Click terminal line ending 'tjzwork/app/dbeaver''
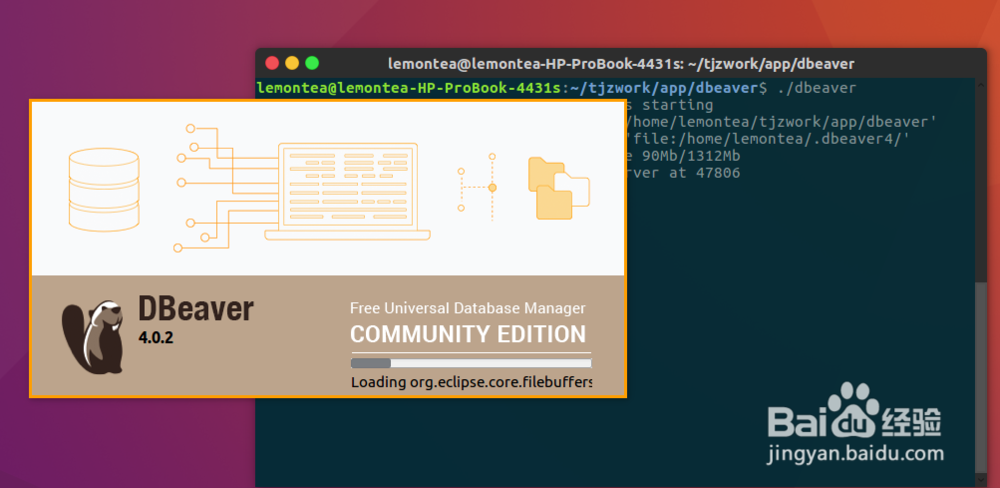 (781, 121)
